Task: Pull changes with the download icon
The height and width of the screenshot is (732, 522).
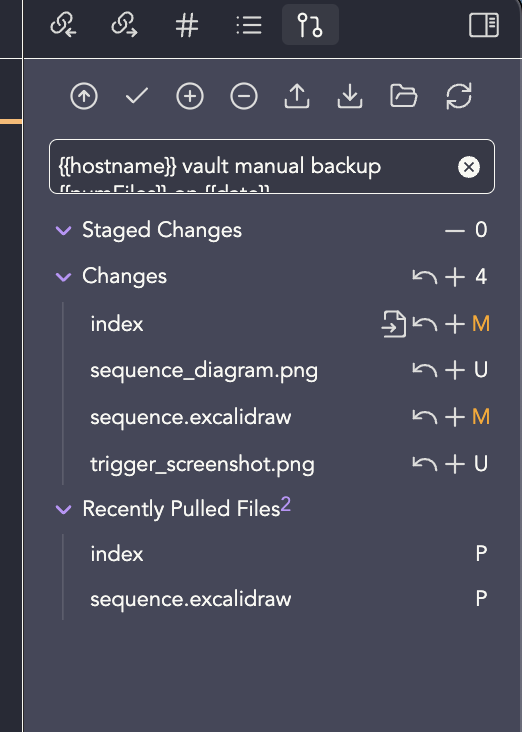Action: point(350,96)
